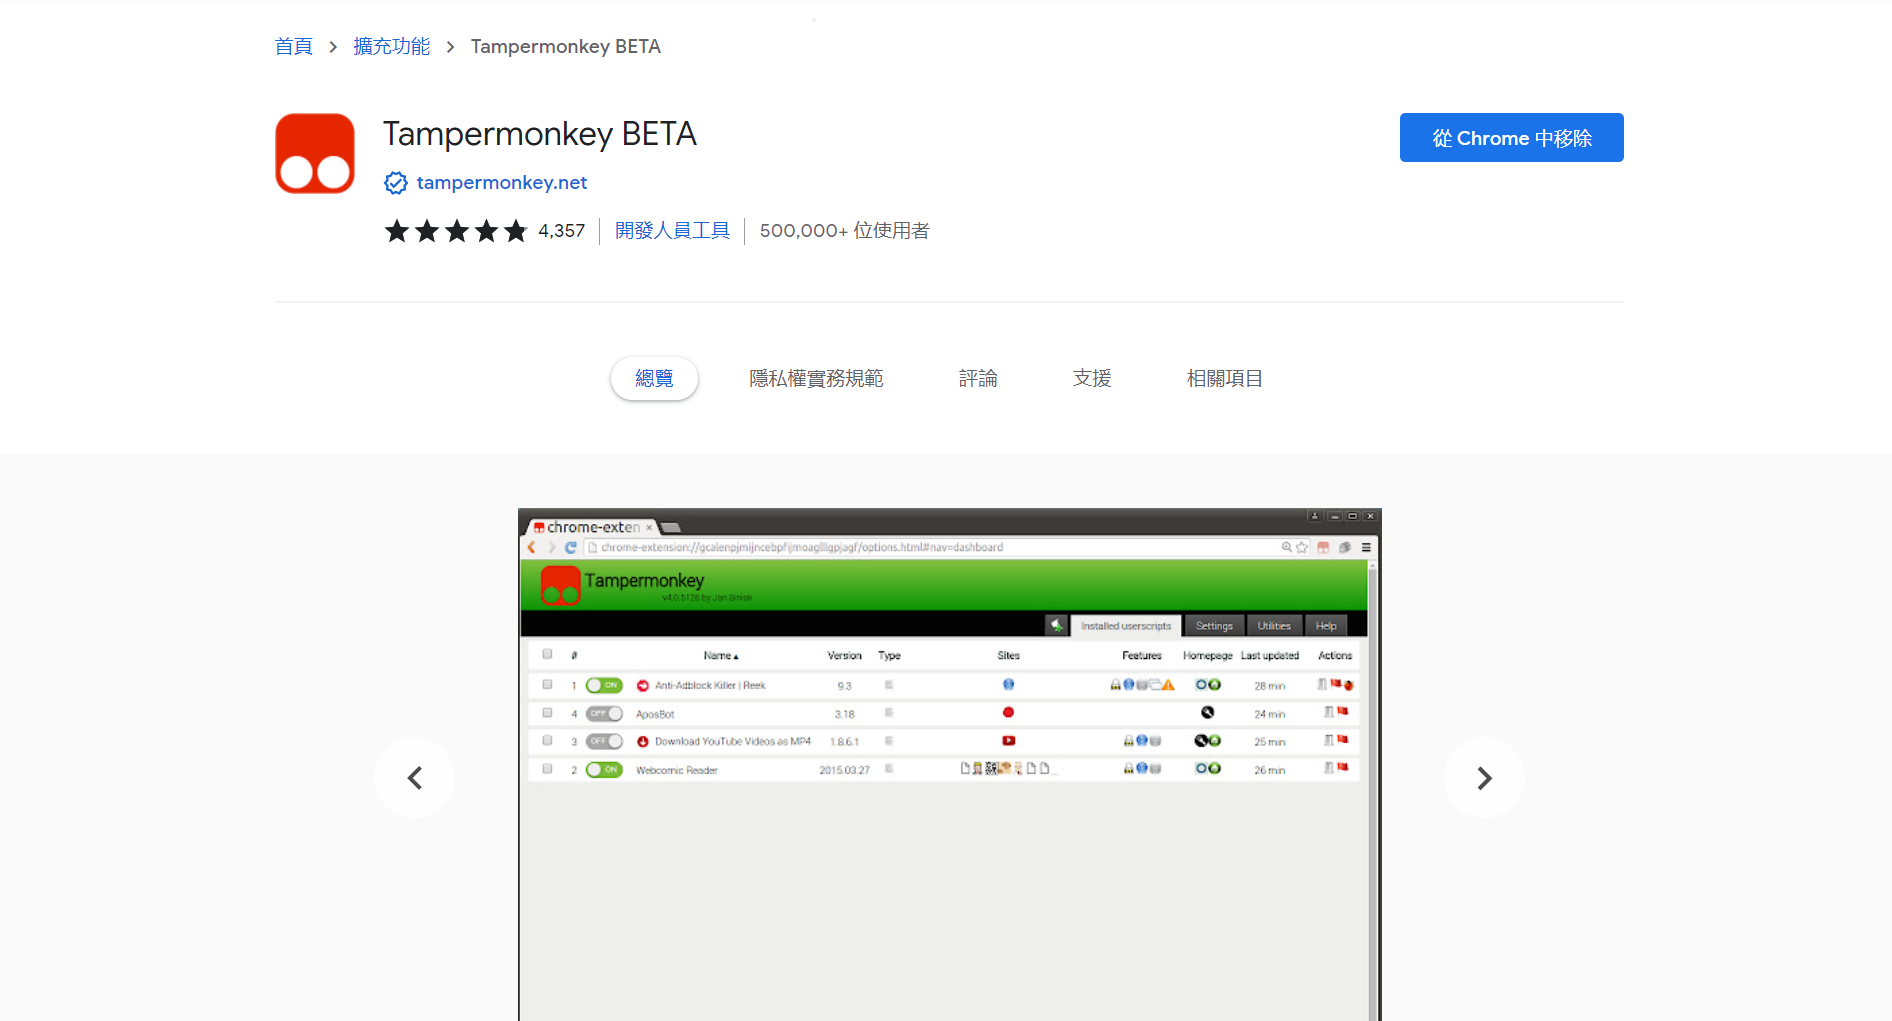Click the 擴充功能 breadcrumb link

(x=391, y=47)
